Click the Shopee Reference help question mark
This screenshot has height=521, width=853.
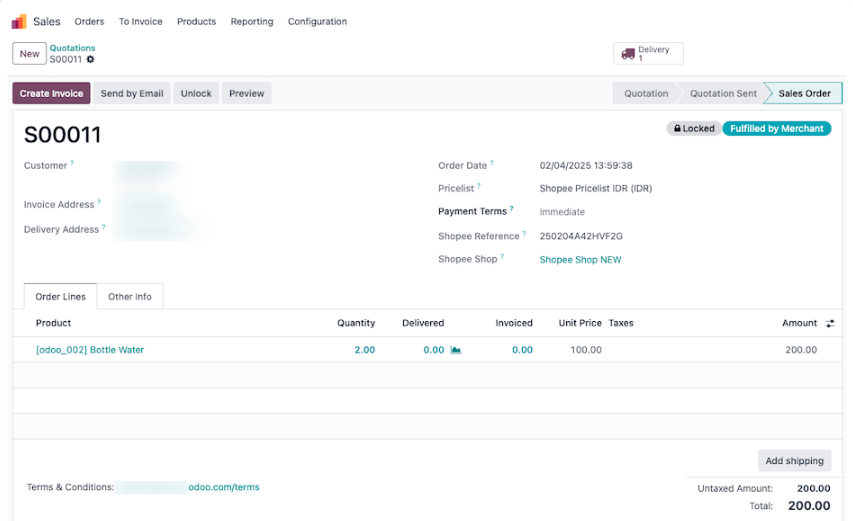tap(524, 233)
